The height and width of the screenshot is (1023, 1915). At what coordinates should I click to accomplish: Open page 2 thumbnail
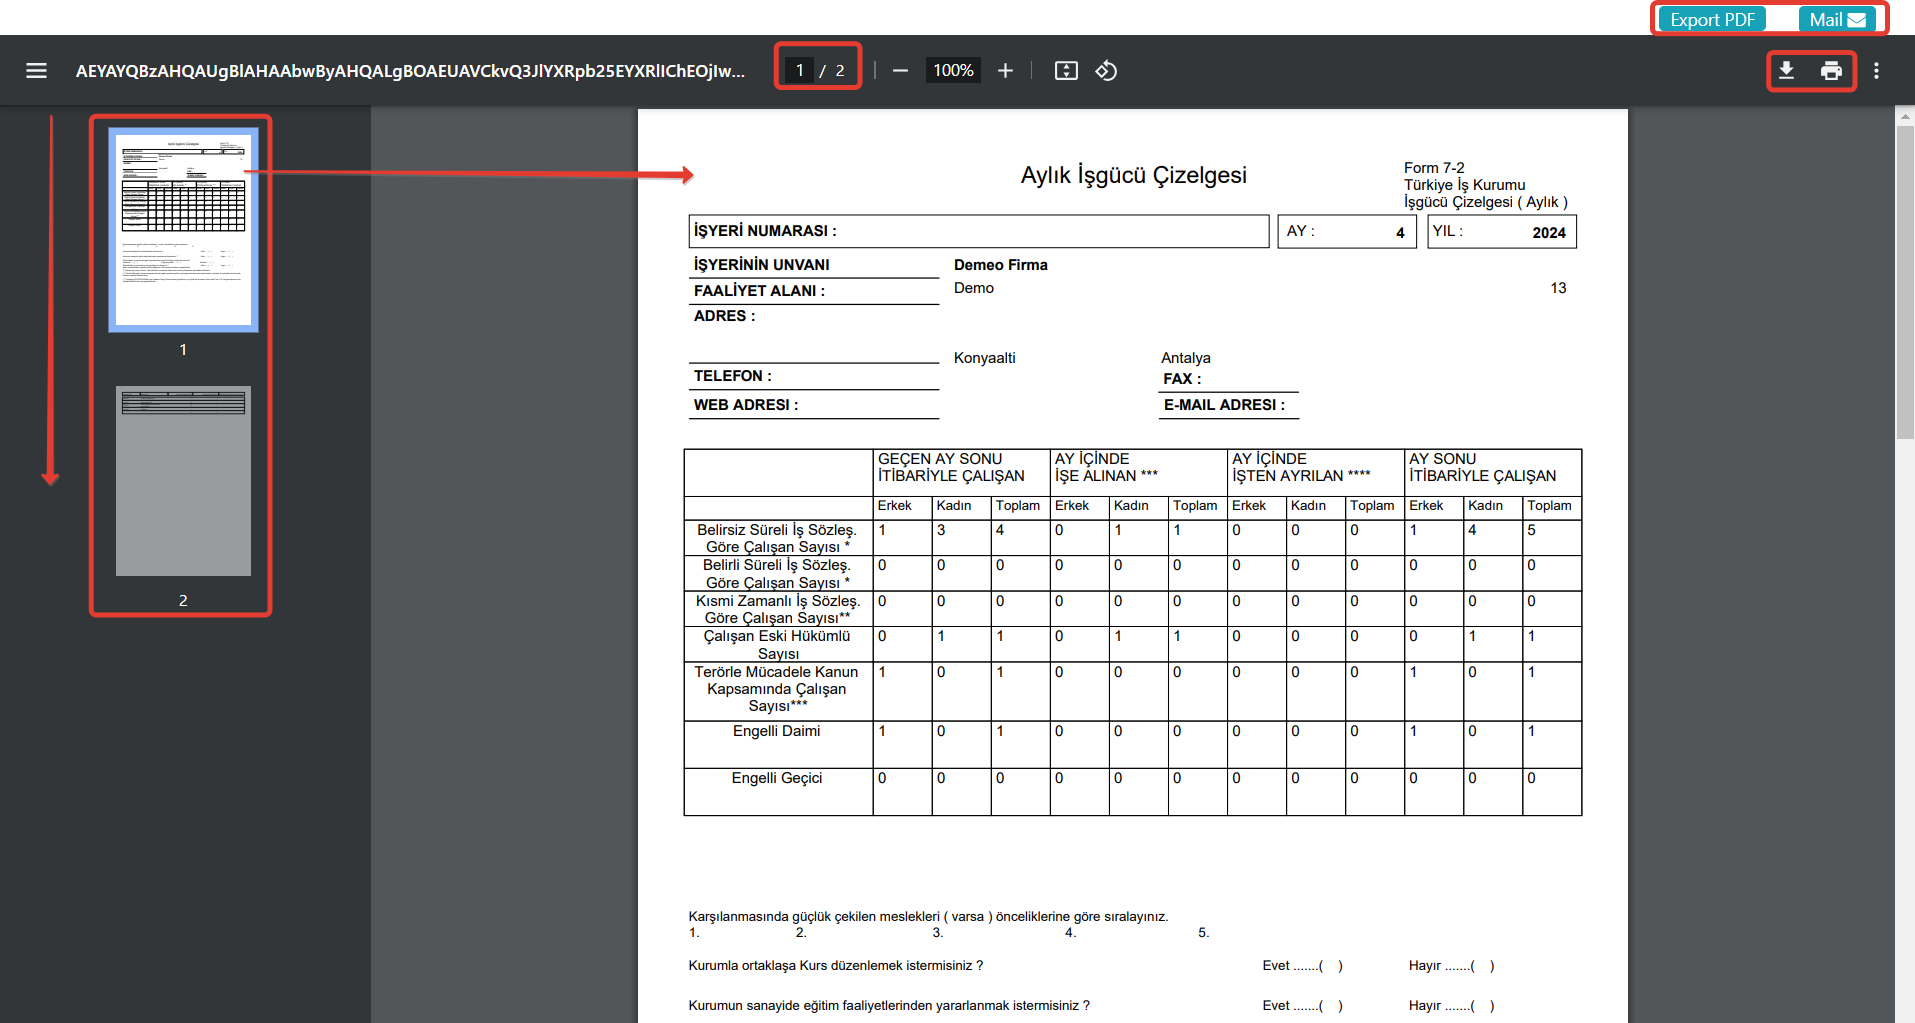tap(183, 481)
